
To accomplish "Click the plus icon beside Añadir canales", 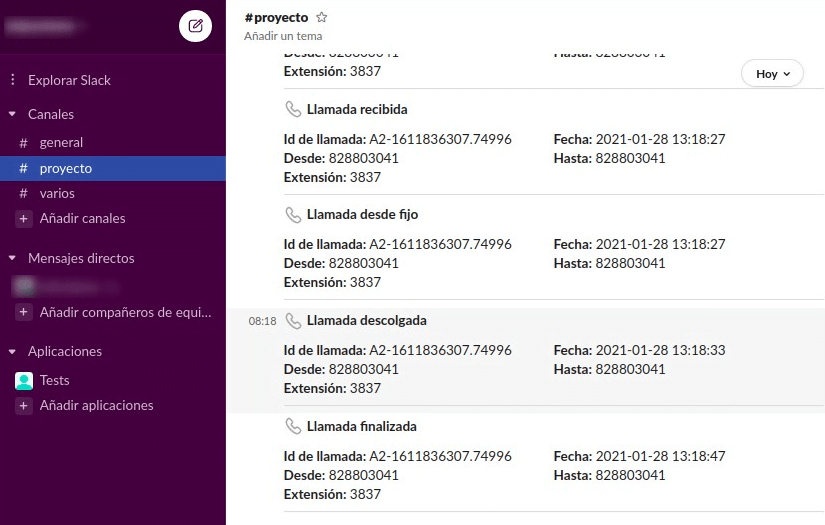I will [24, 218].
